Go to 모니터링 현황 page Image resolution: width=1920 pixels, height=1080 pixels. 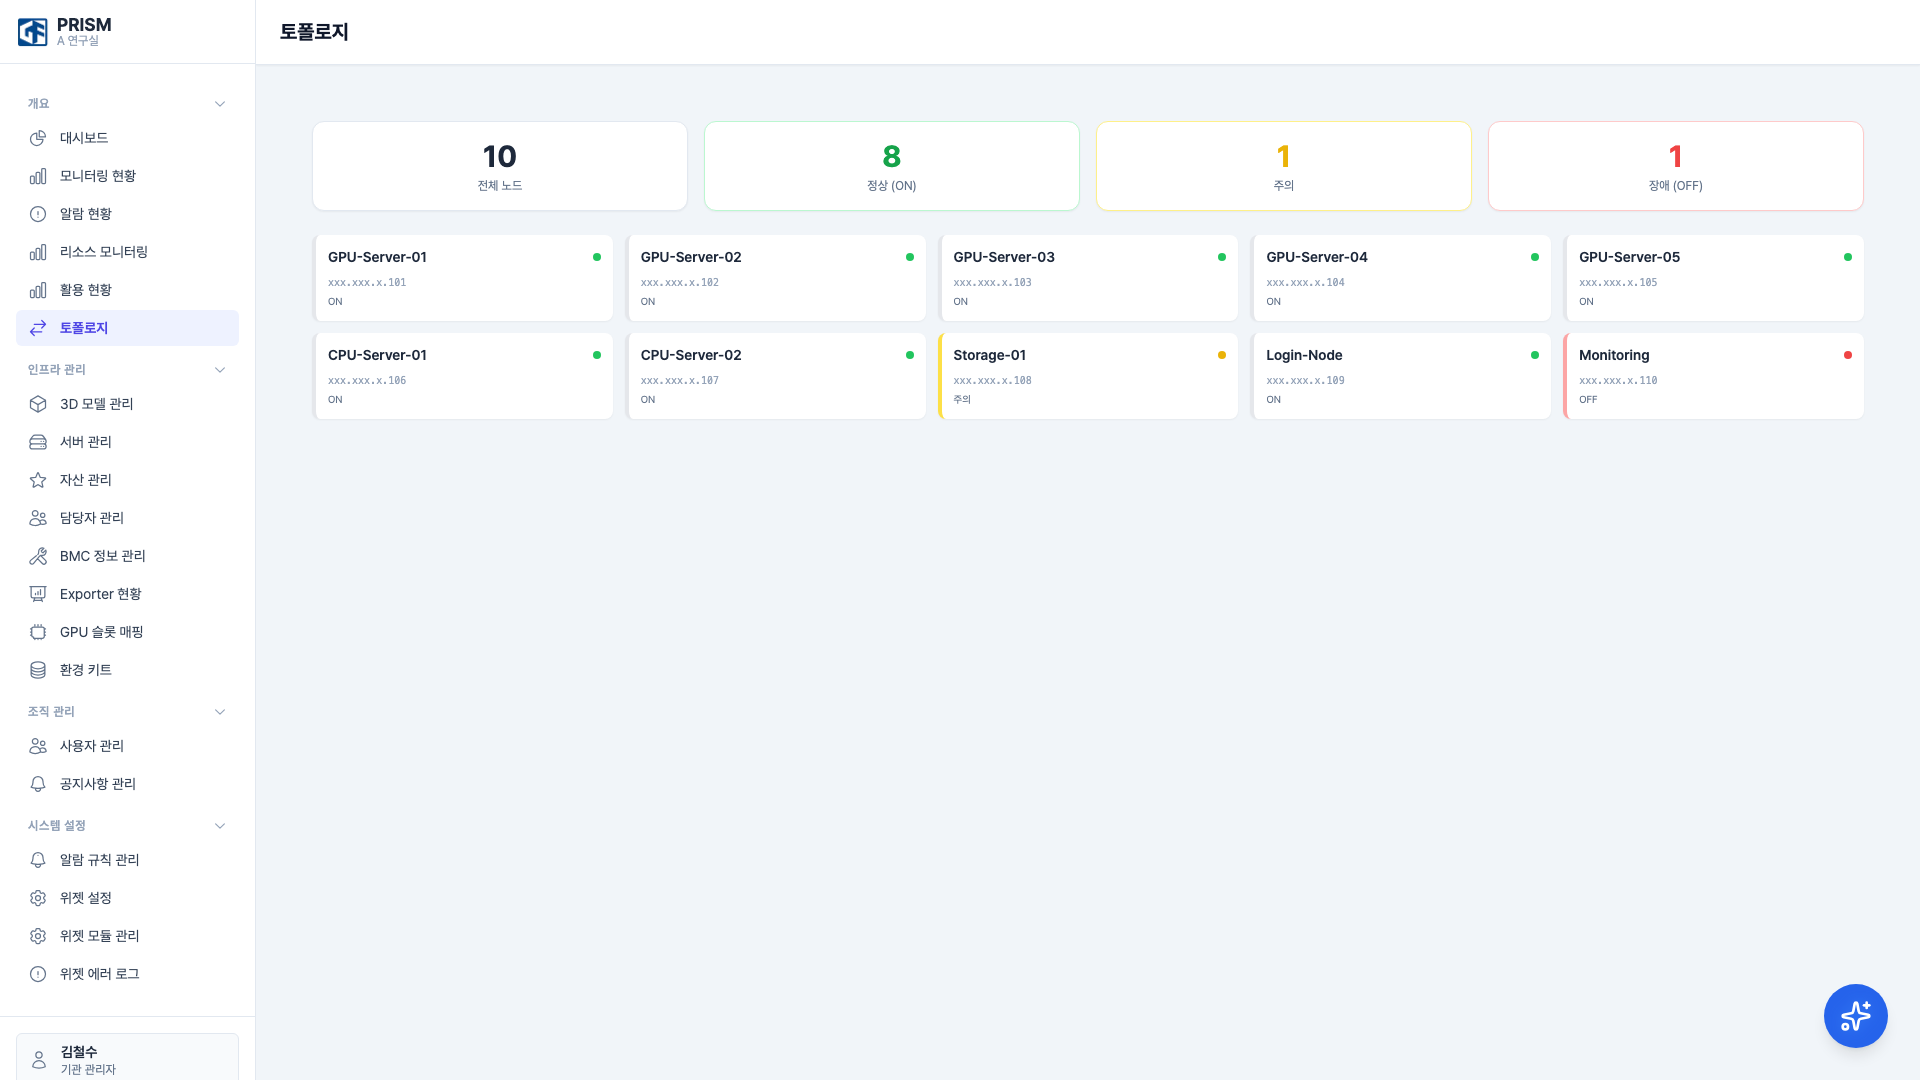point(127,176)
